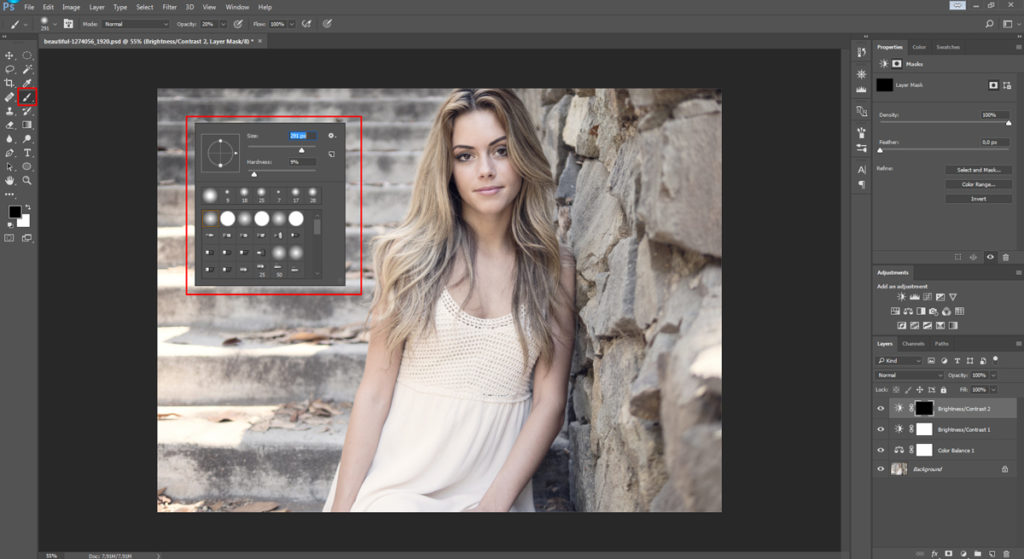Select the Crop tool
1024x559 pixels.
tap(10, 83)
